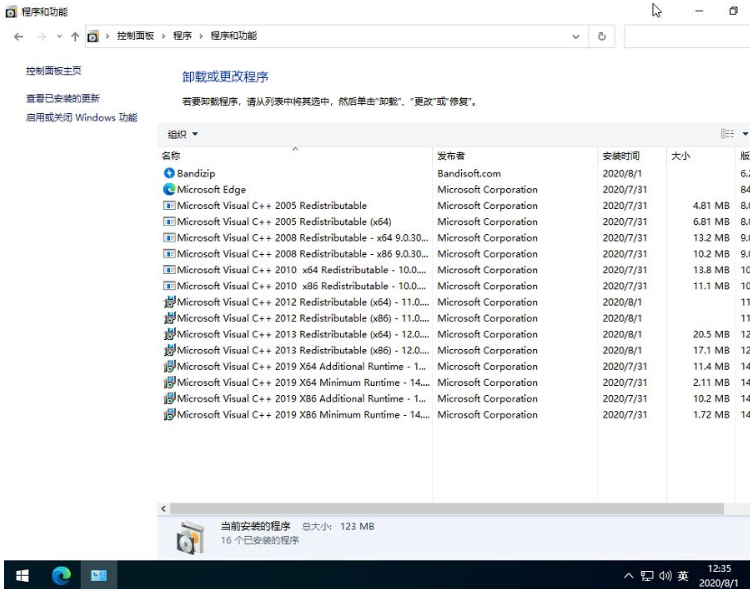The height and width of the screenshot is (589, 750).
Task: Sort by the 大小 column header
Action: pyautogui.click(x=700, y=156)
